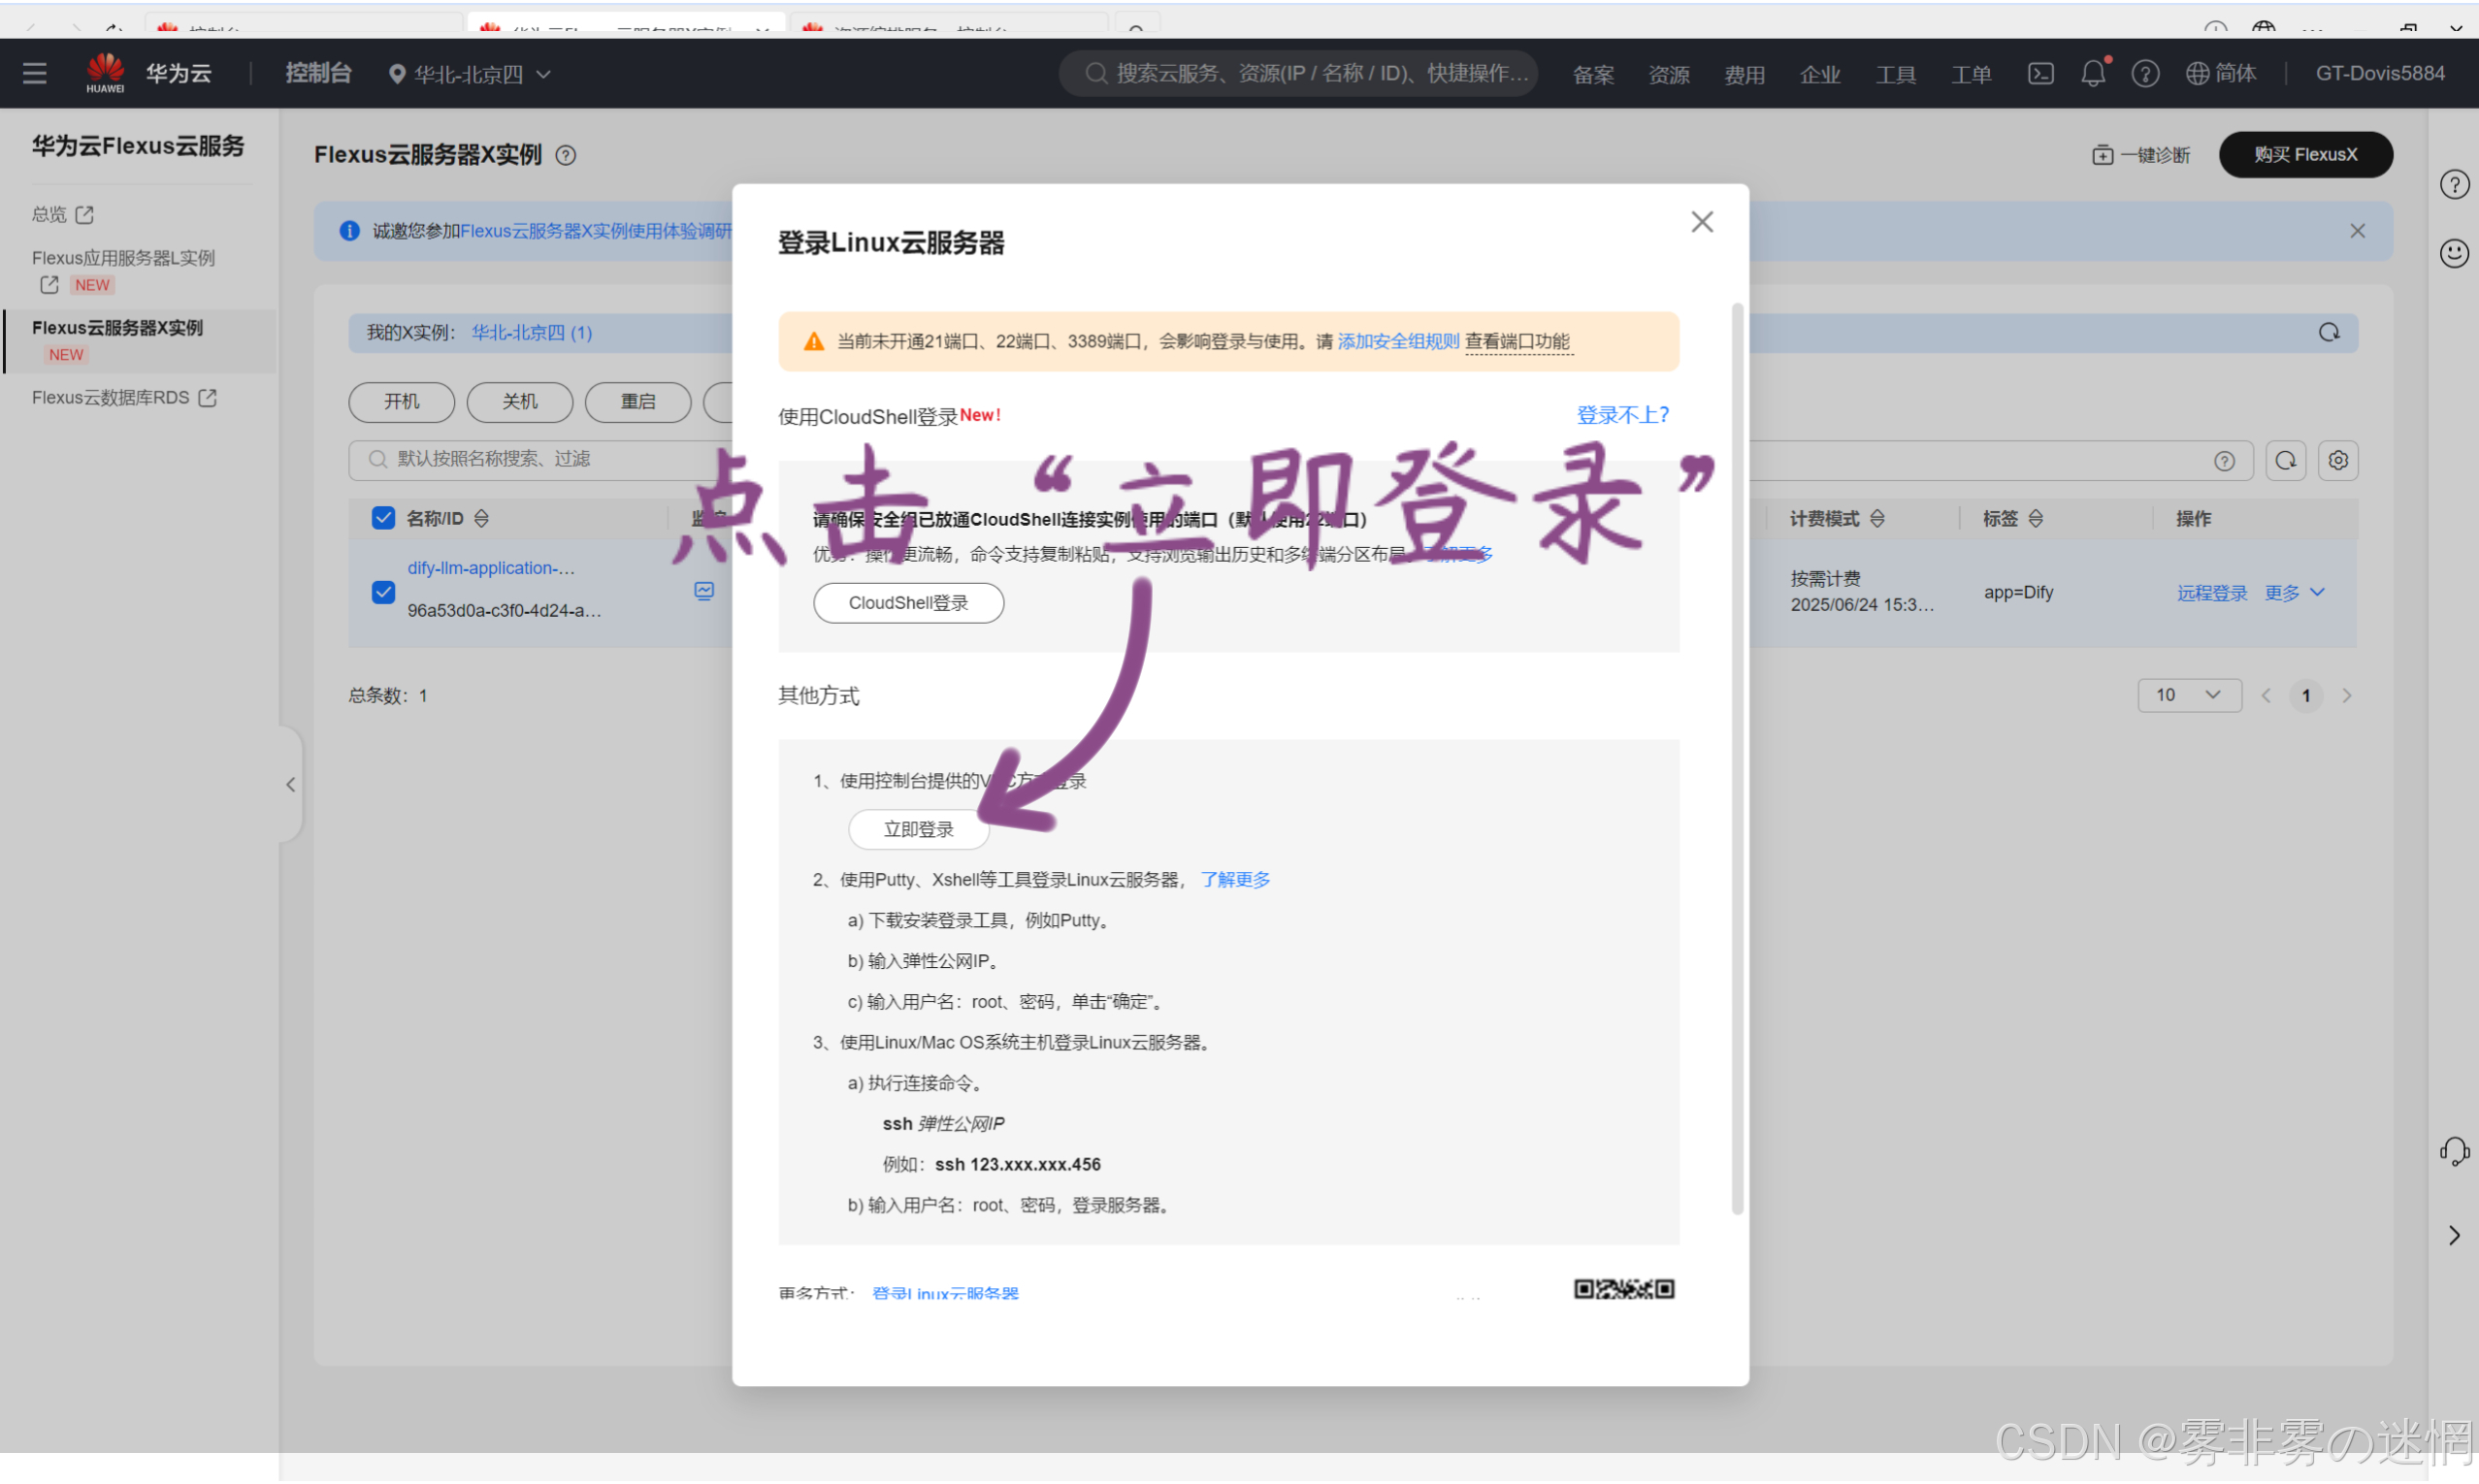The width and height of the screenshot is (2479, 1484).
Task: Toggle the select-all checkbox in 名称/ID header
Action: 383,518
